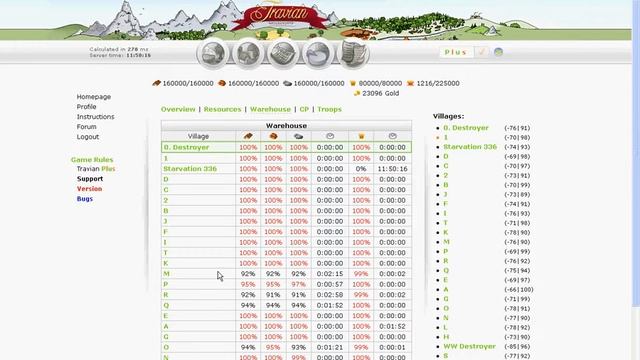This screenshot has height=360, width=640.
Task: Open village M row in warehouse table
Action: click(167, 273)
